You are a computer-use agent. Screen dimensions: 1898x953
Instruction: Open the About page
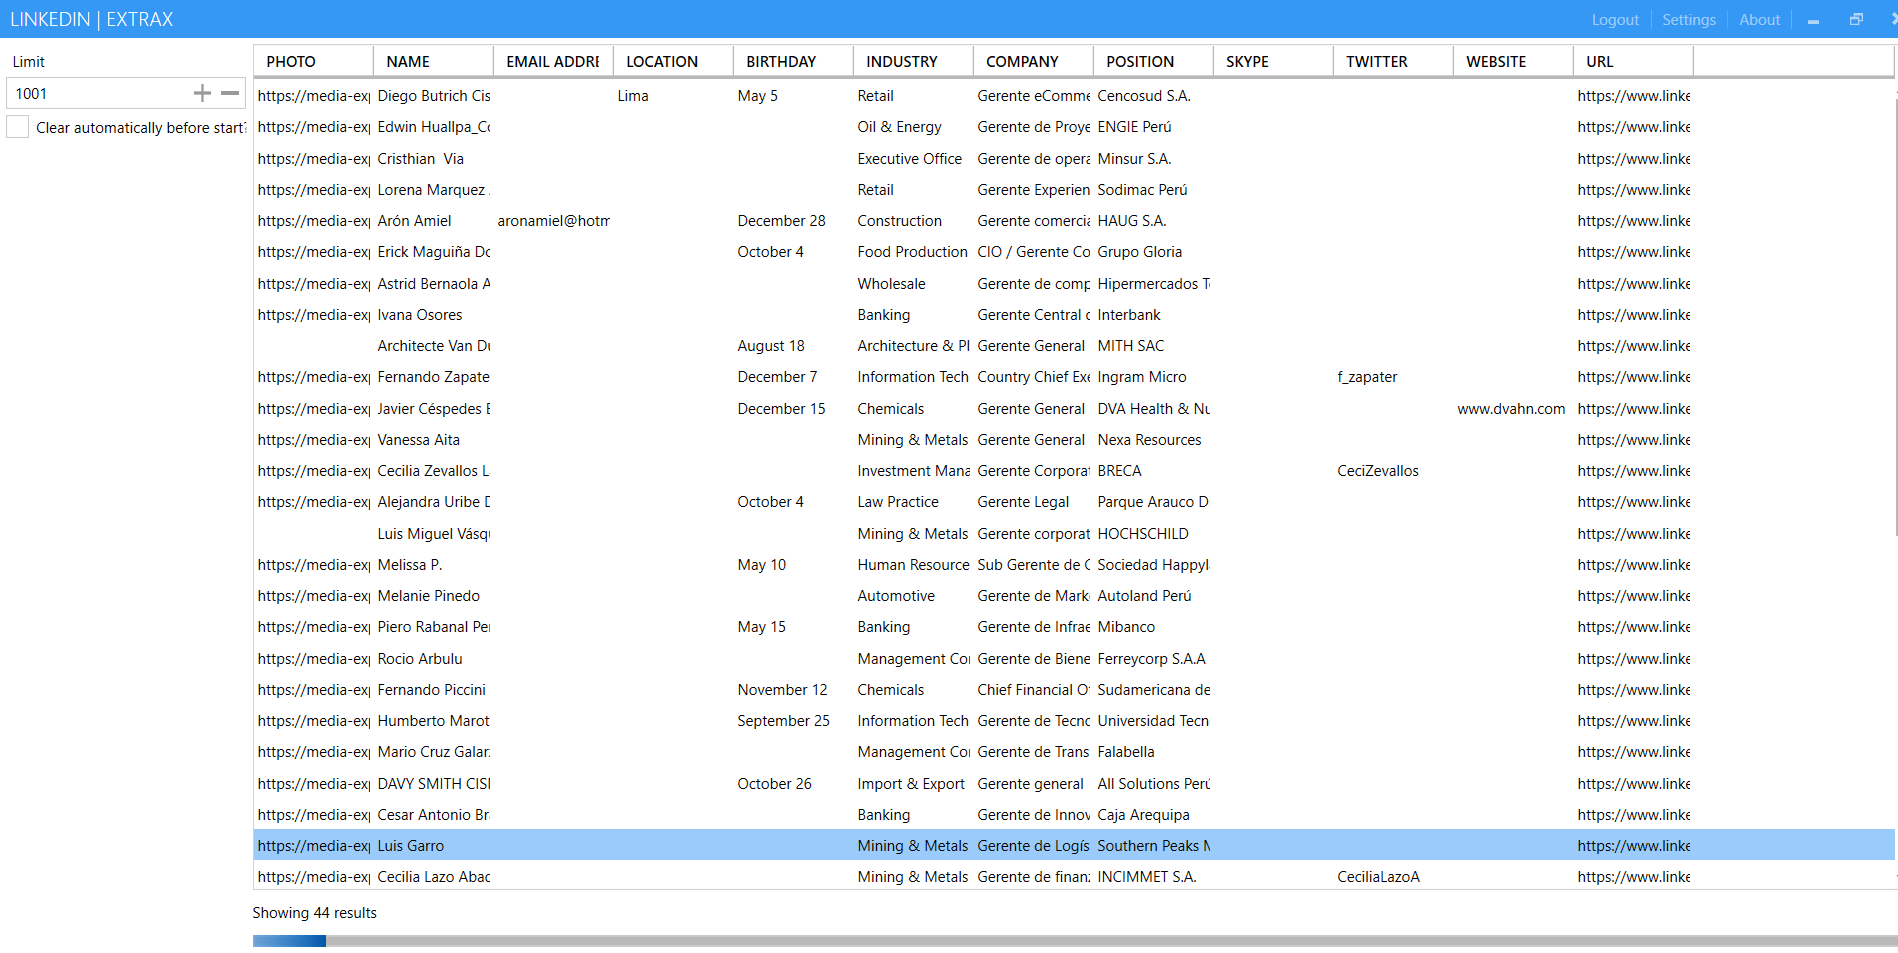click(1759, 19)
